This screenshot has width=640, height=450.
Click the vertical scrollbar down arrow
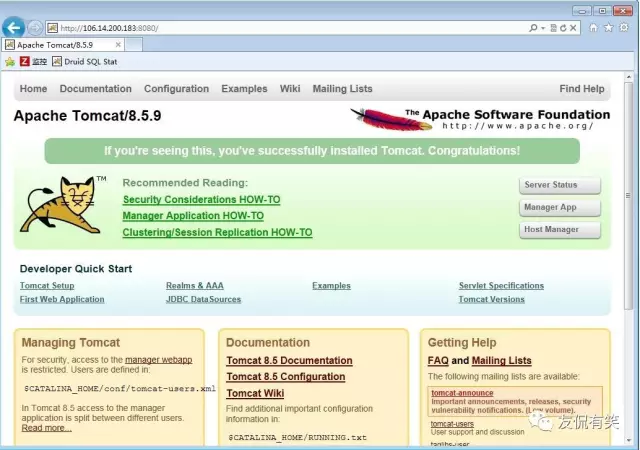[629, 441]
